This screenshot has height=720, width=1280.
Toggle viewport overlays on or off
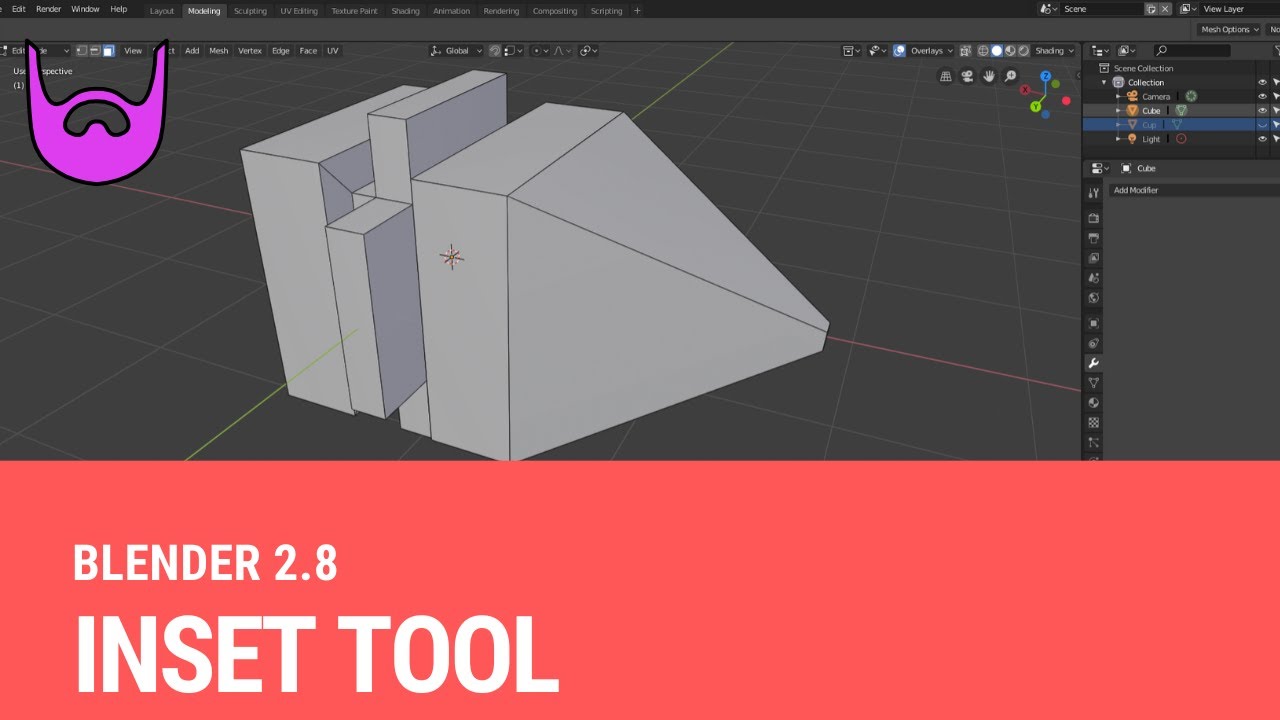(899, 51)
